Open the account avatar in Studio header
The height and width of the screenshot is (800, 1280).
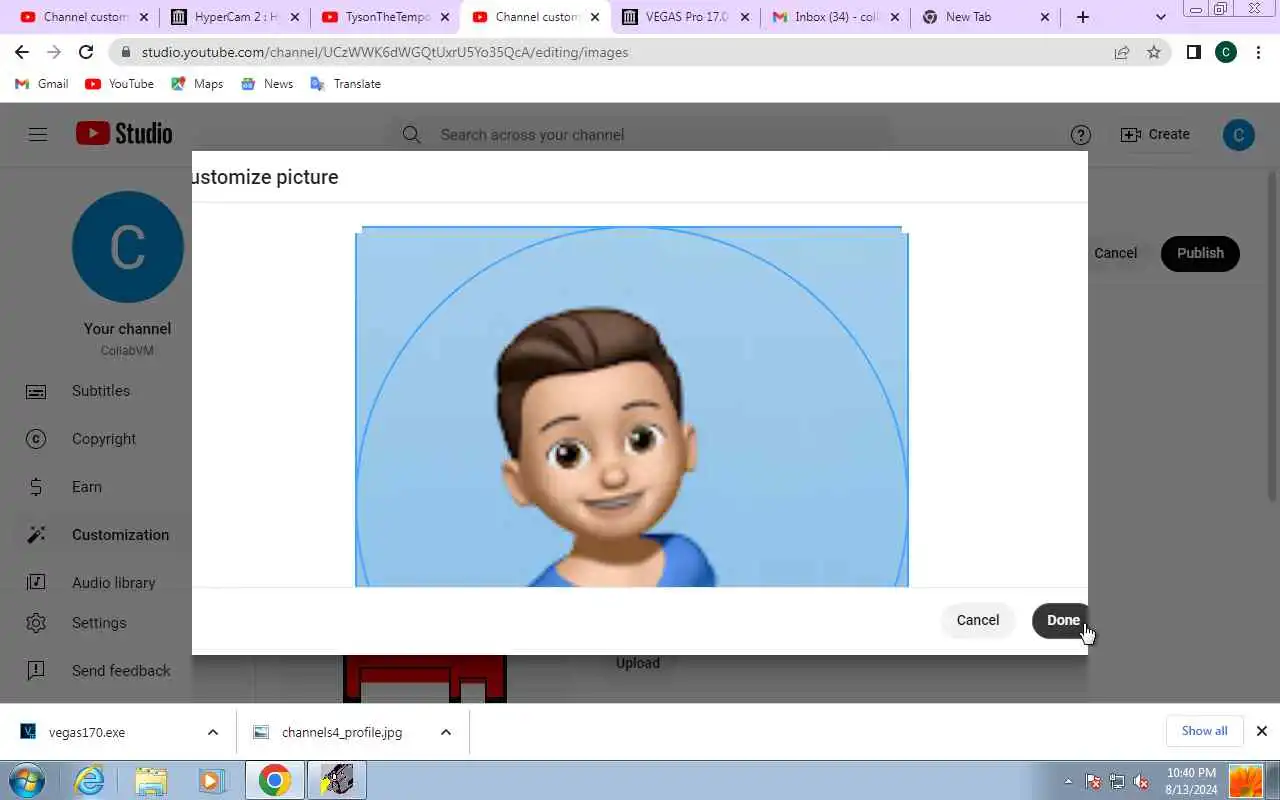[1238, 135]
